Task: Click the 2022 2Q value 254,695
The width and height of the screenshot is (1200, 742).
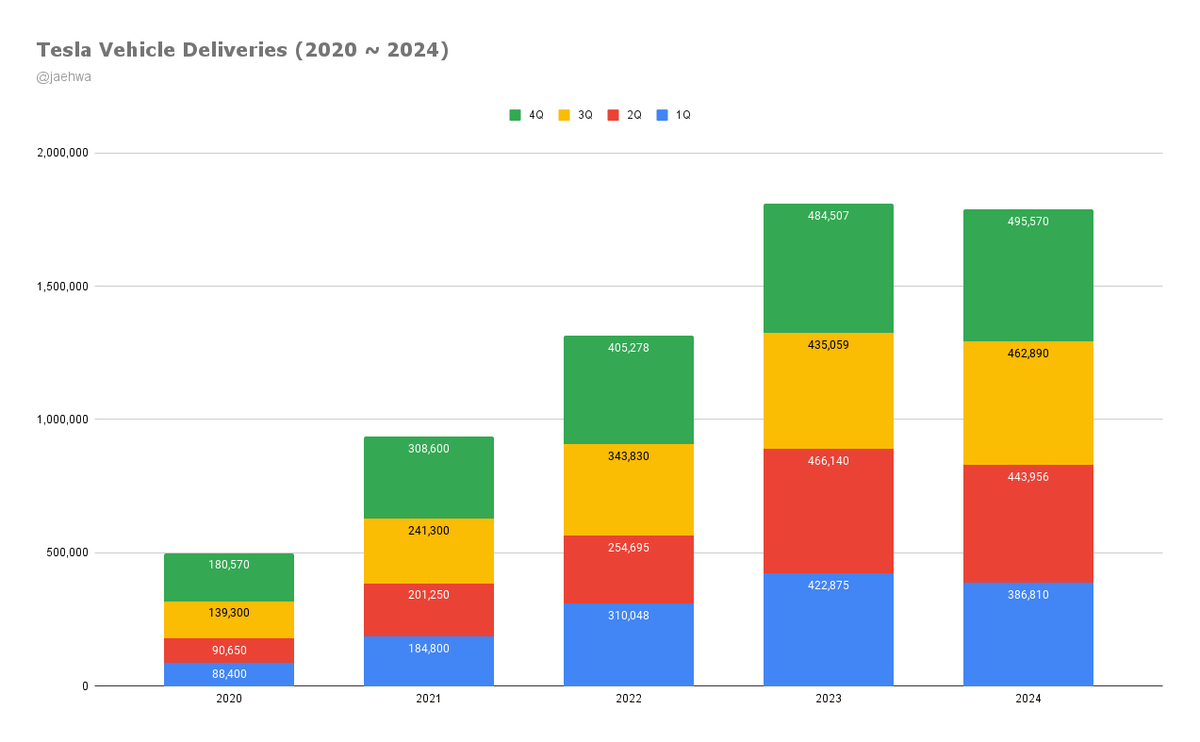Action: (x=628, y=548)
